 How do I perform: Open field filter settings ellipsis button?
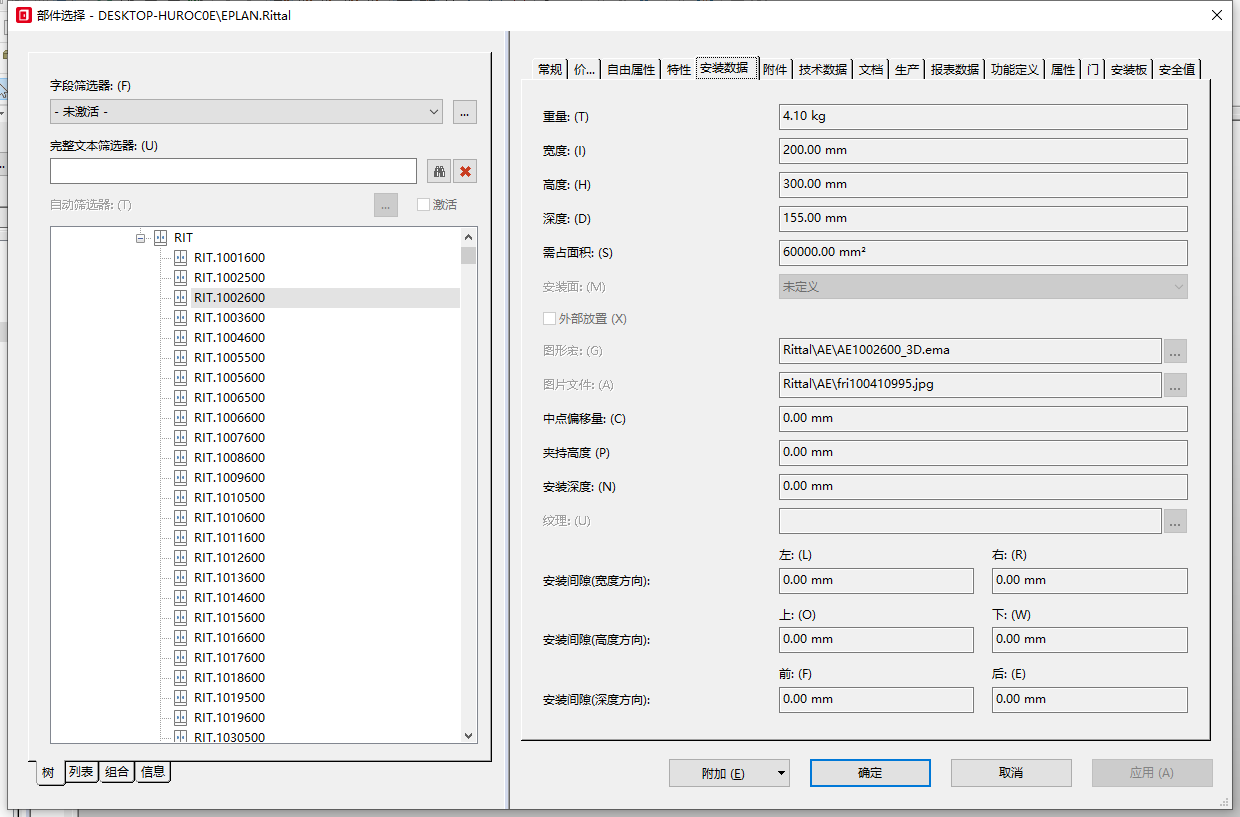(x=464, y=112)
